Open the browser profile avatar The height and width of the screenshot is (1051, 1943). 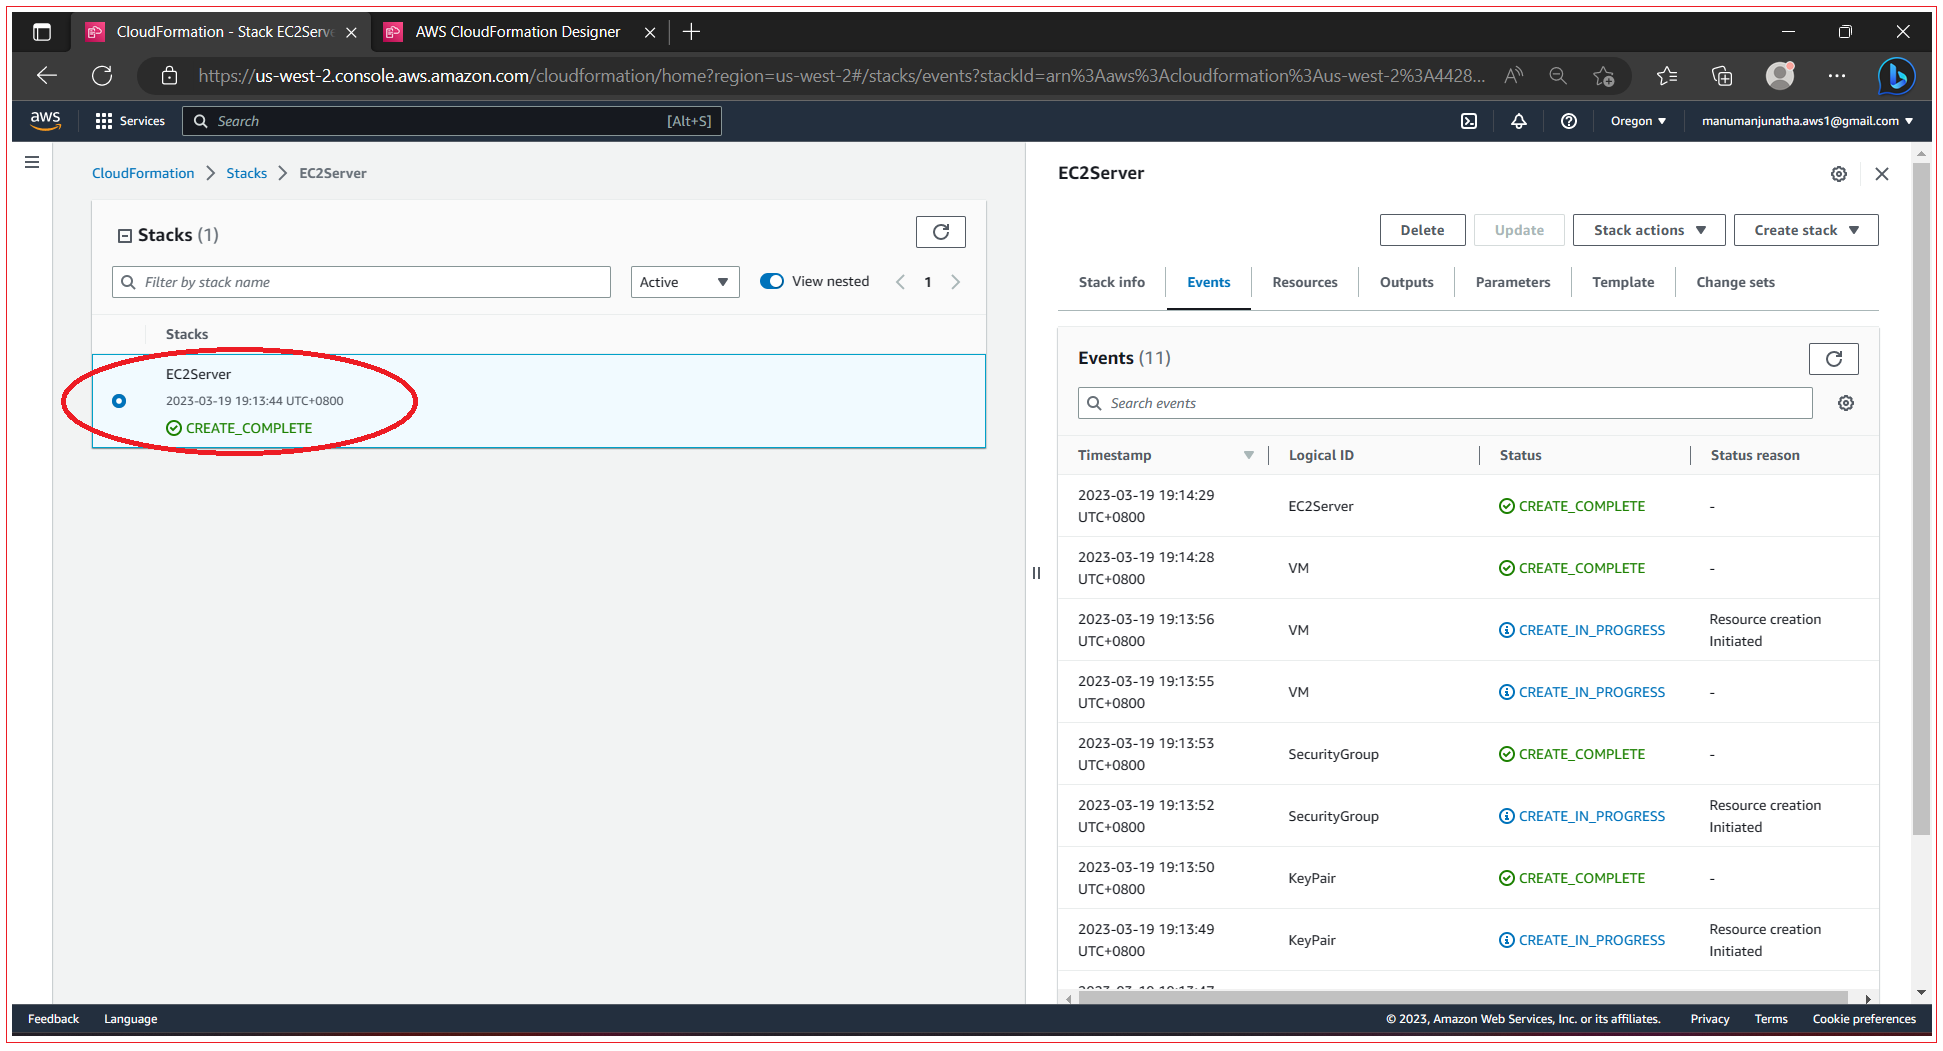click(1779, 75)
